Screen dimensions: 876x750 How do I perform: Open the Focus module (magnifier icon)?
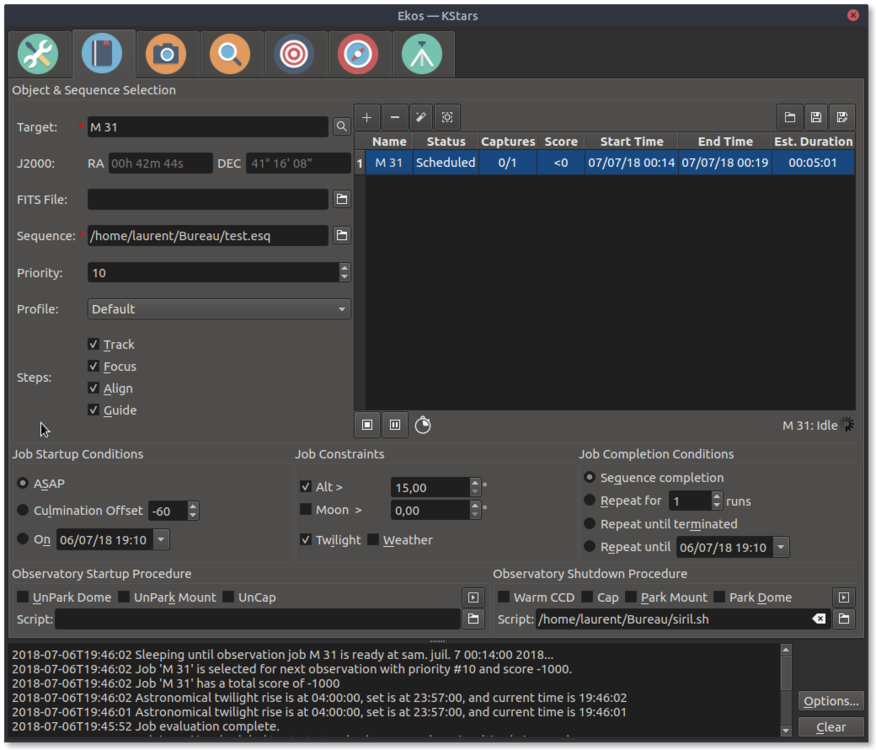(x=231, y=54)
